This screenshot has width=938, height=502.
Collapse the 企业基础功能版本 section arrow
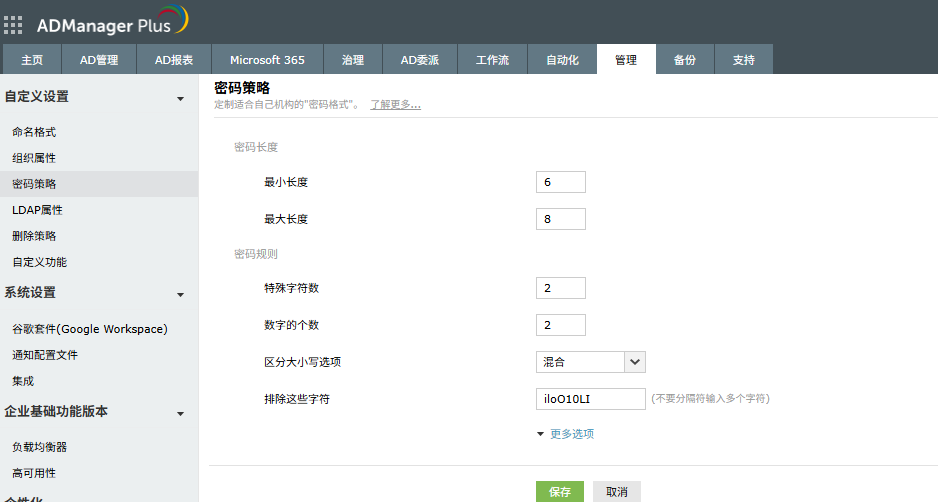[180, 414]
